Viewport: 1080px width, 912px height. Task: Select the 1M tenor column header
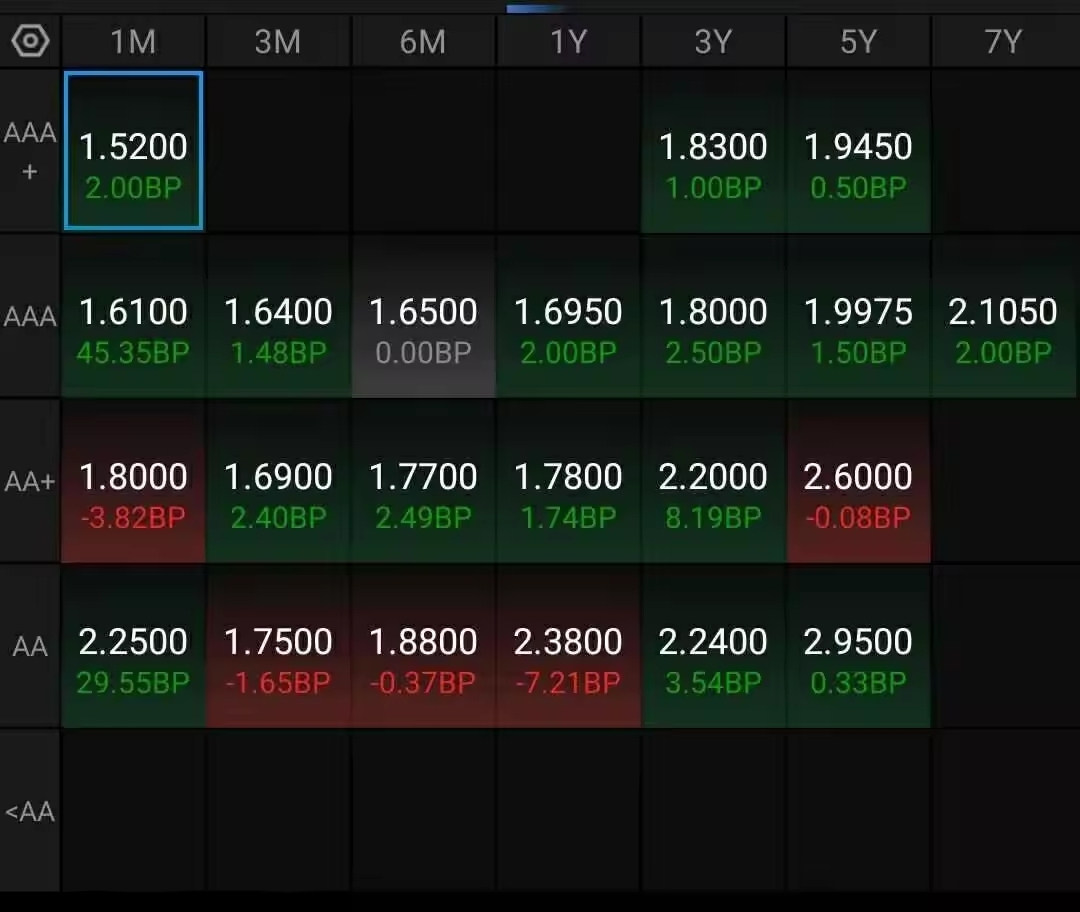(134, 41)
